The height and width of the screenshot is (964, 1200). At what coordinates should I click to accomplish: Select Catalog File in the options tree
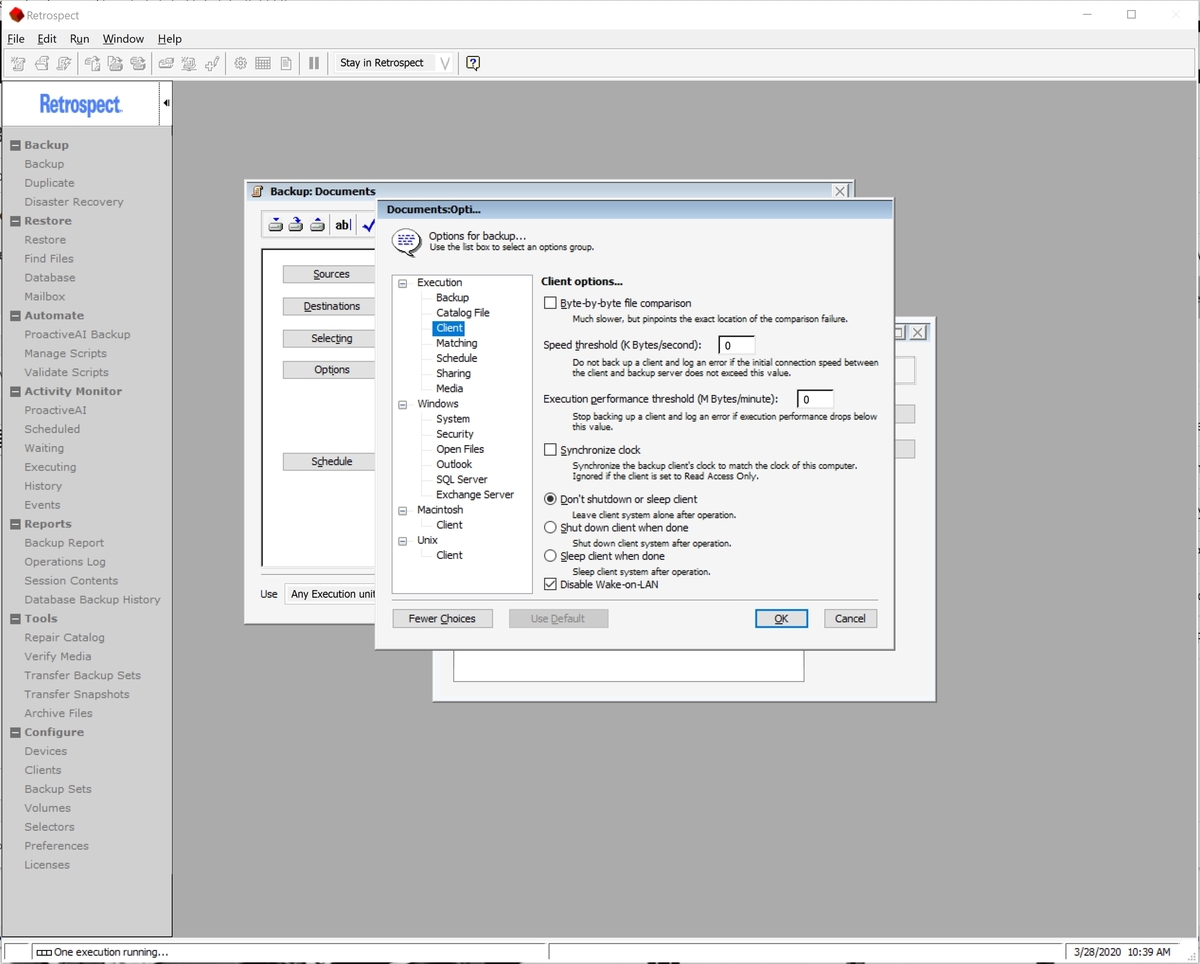click(463, 313)
